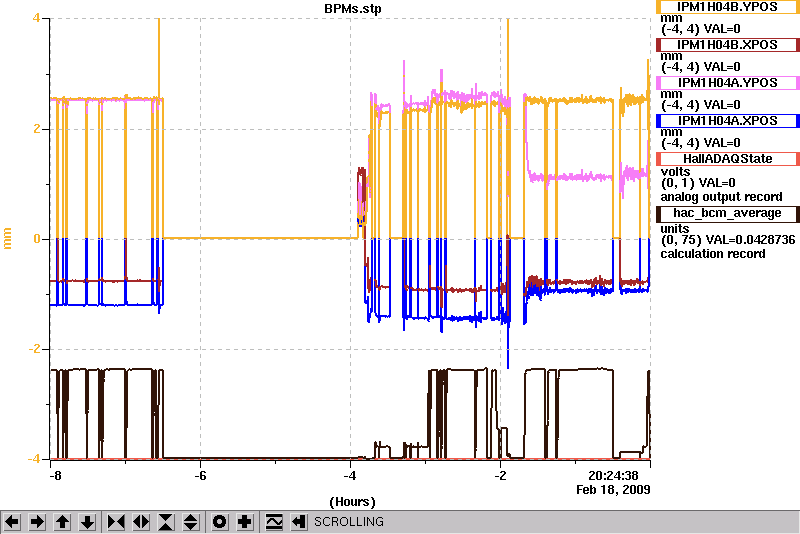This screenshot has width=800, height=534.
Task: Pan the plot left with the left-arrow icon
Action: tap(12, 522)
